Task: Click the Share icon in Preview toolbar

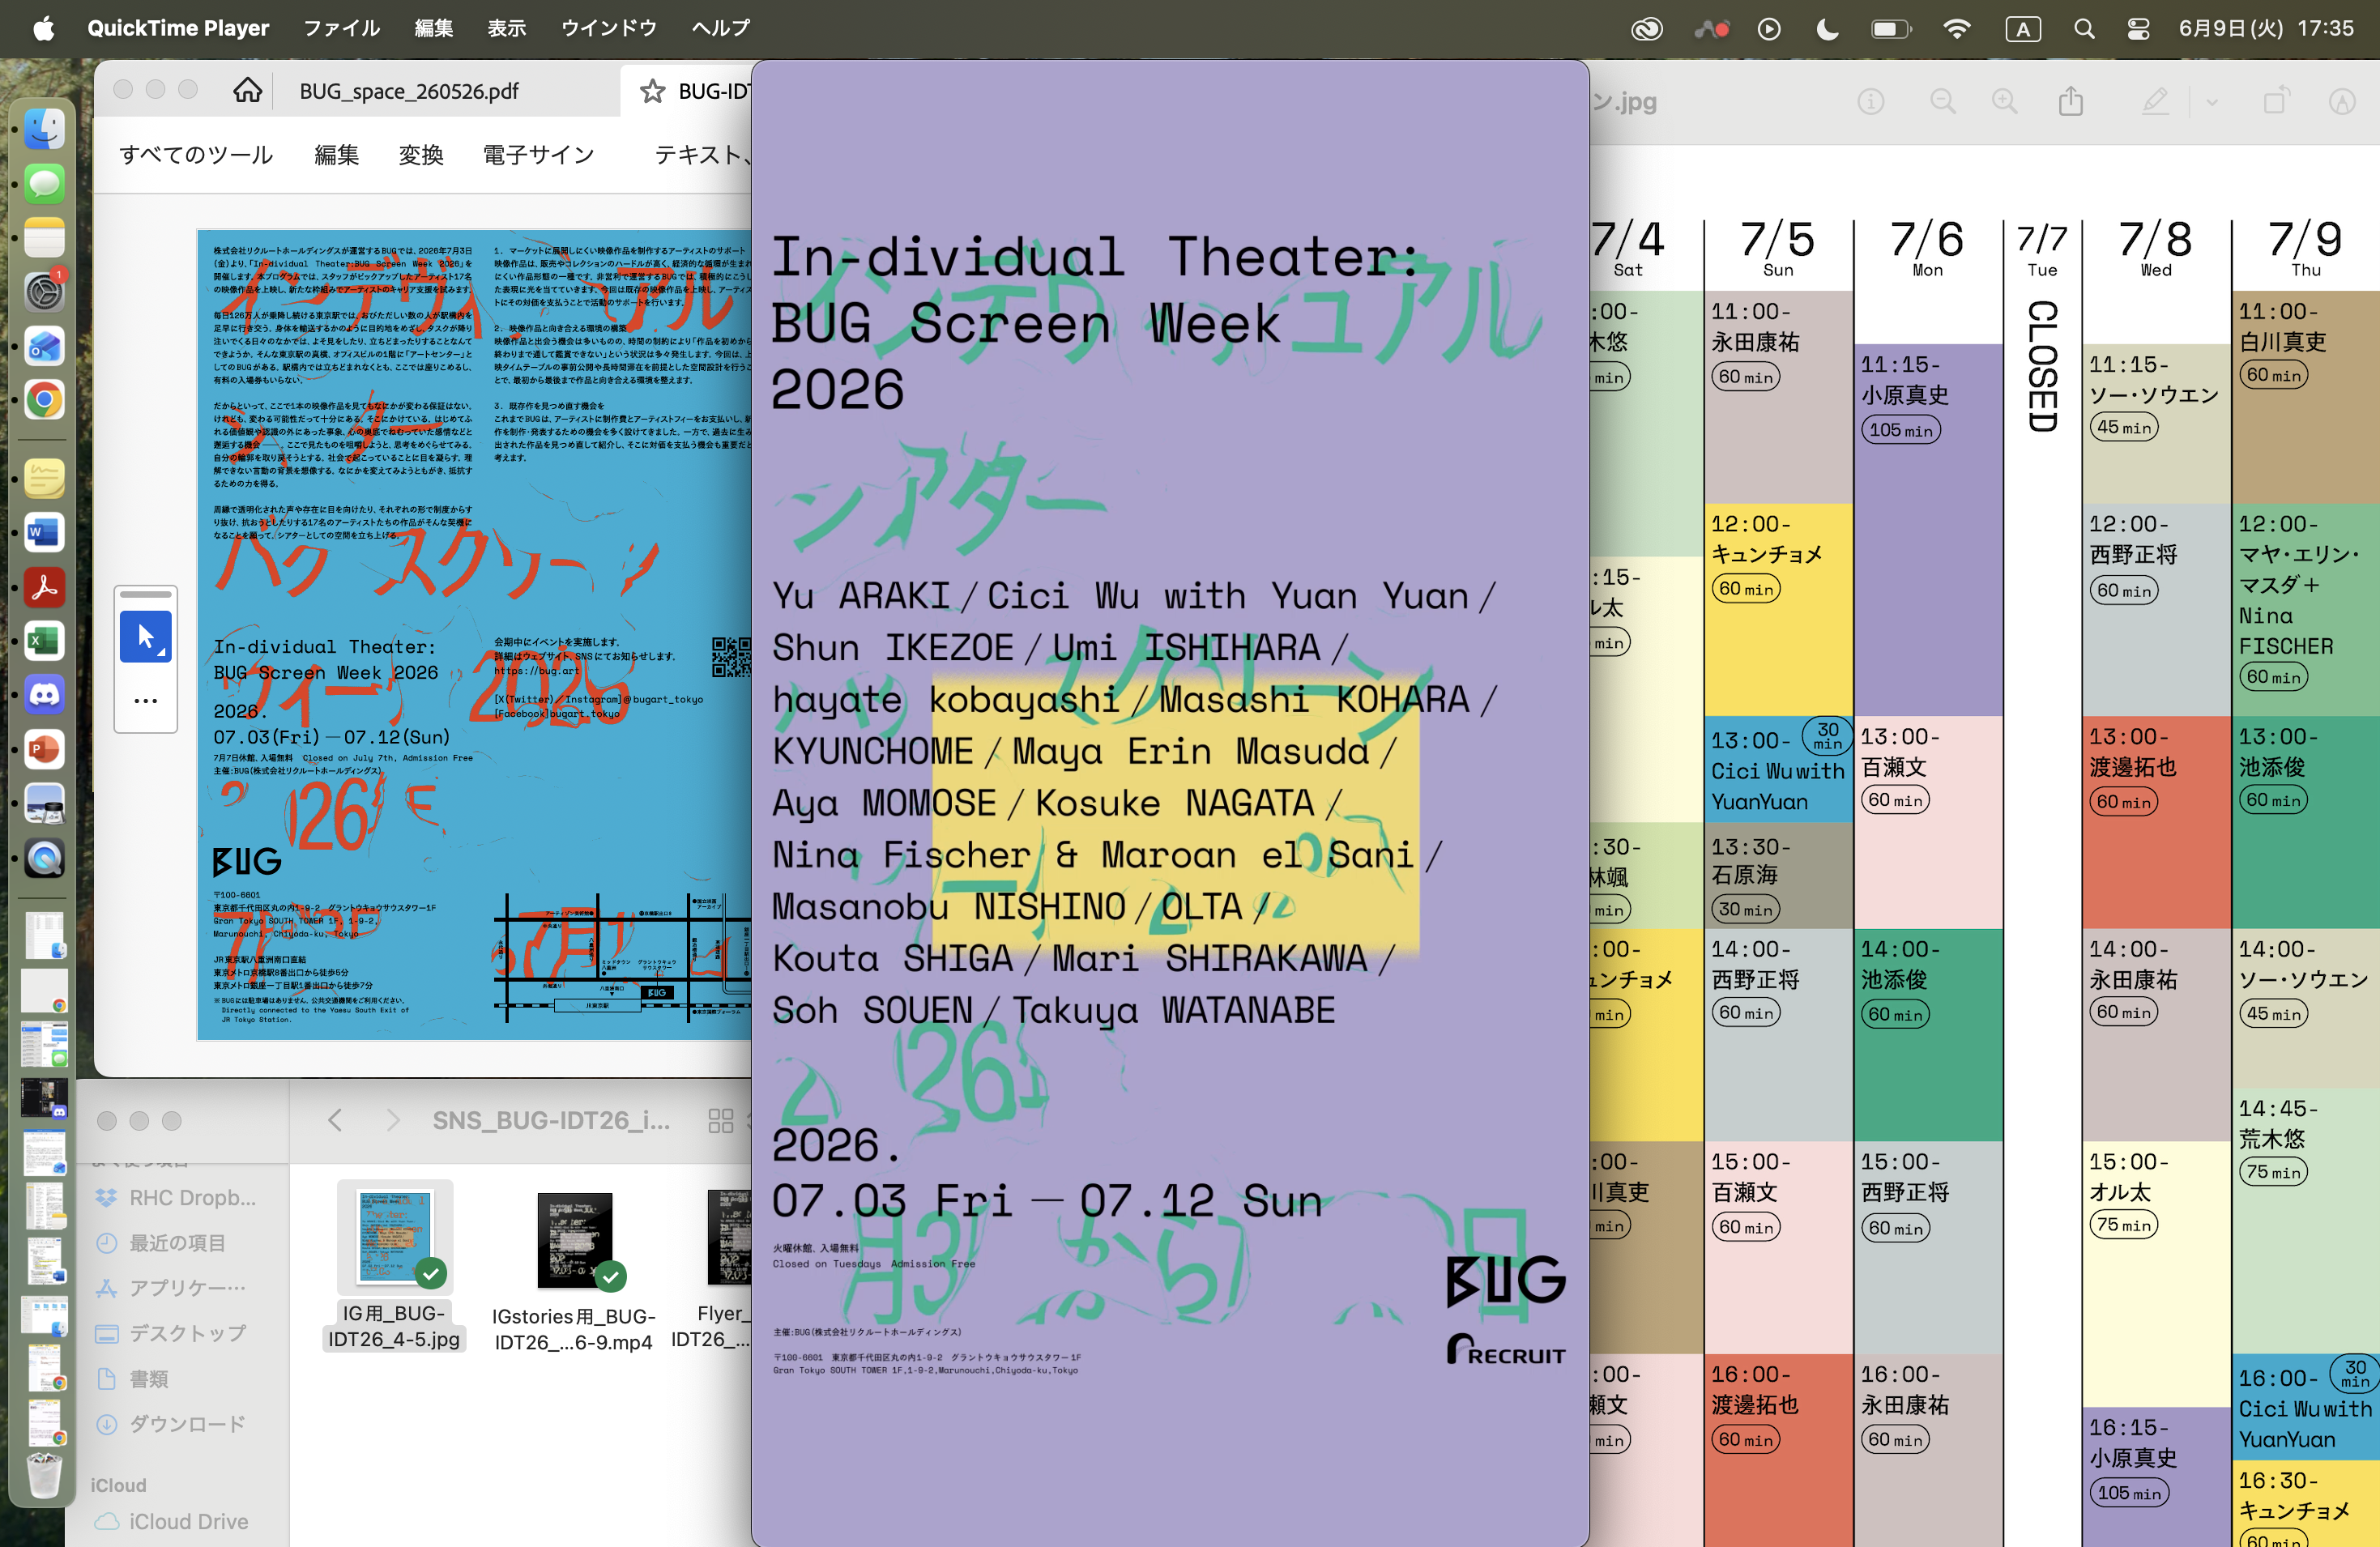Action: (2071, 101)
